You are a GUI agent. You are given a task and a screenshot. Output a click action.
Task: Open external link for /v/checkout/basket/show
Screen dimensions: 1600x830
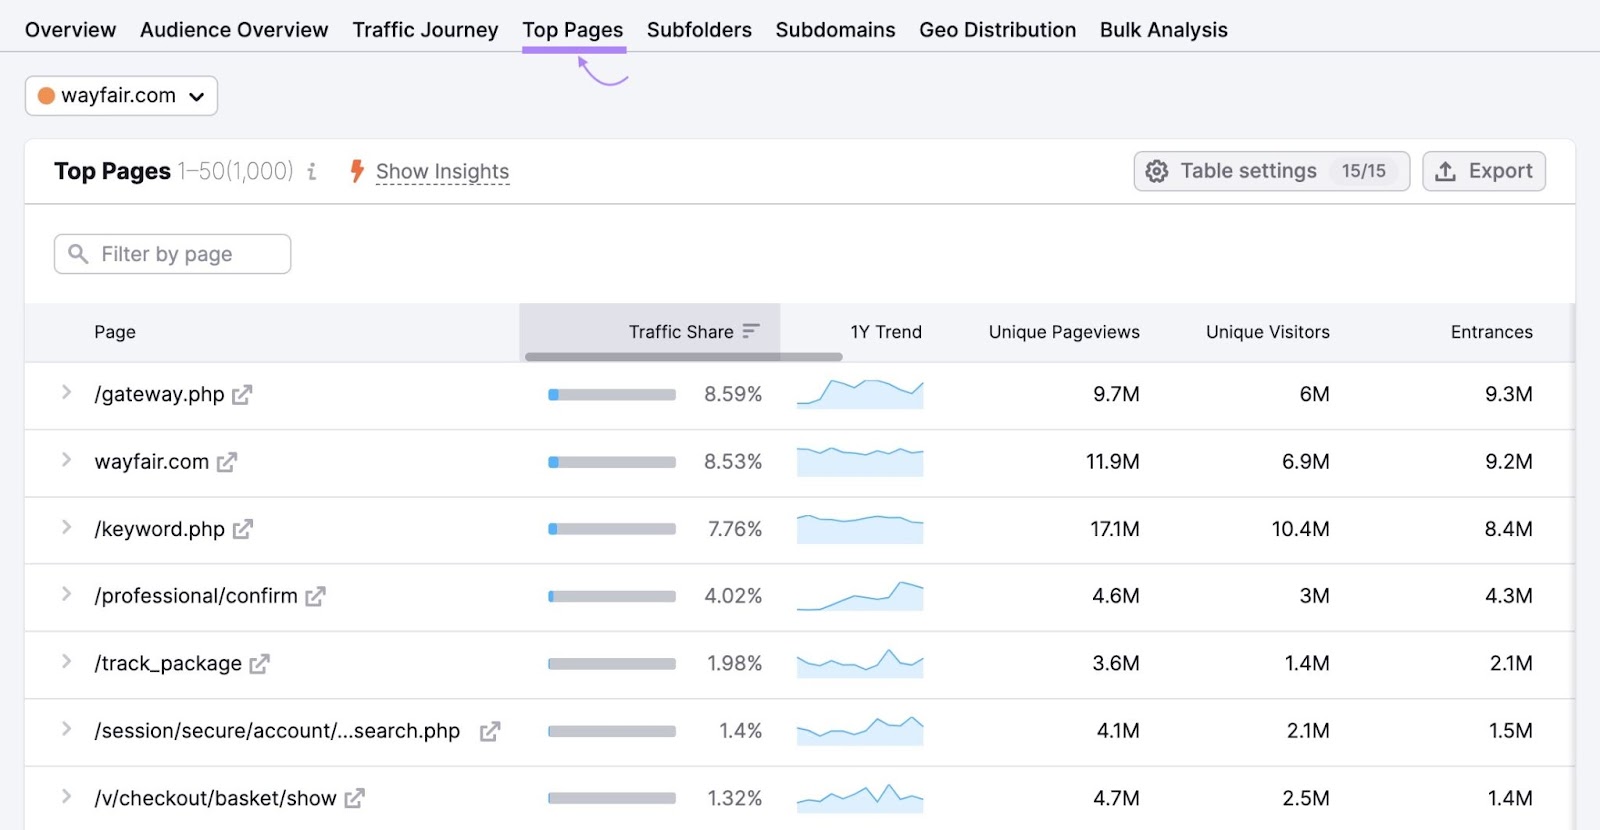[355, 799]
